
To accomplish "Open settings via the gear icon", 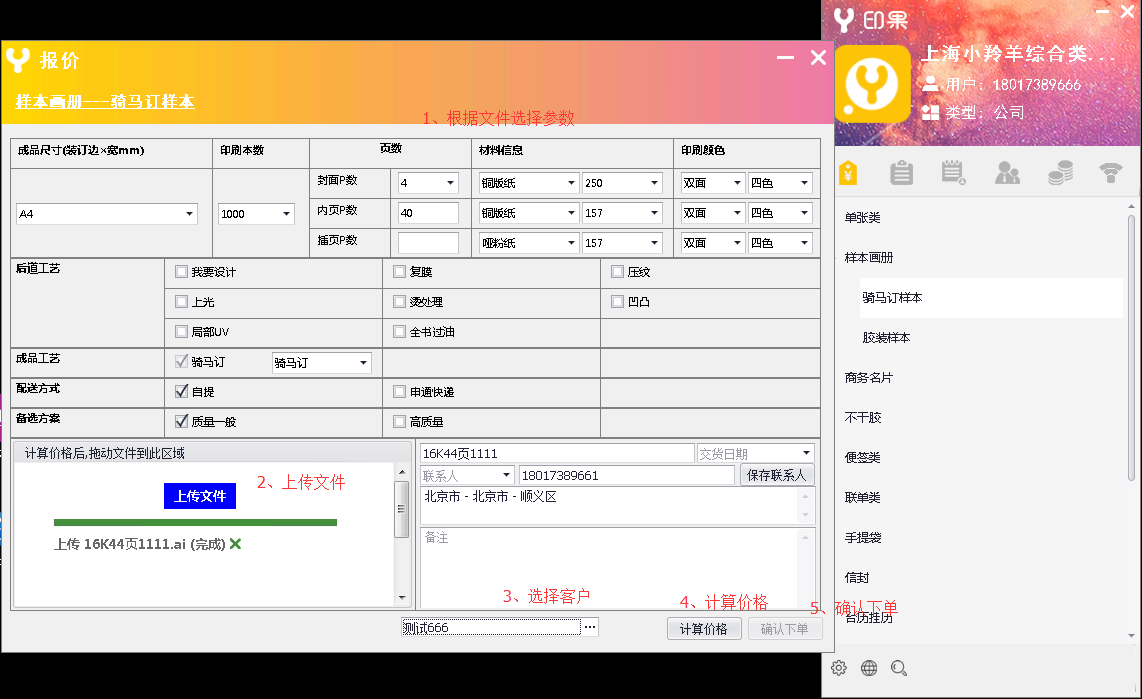I will tap(839, 668).
